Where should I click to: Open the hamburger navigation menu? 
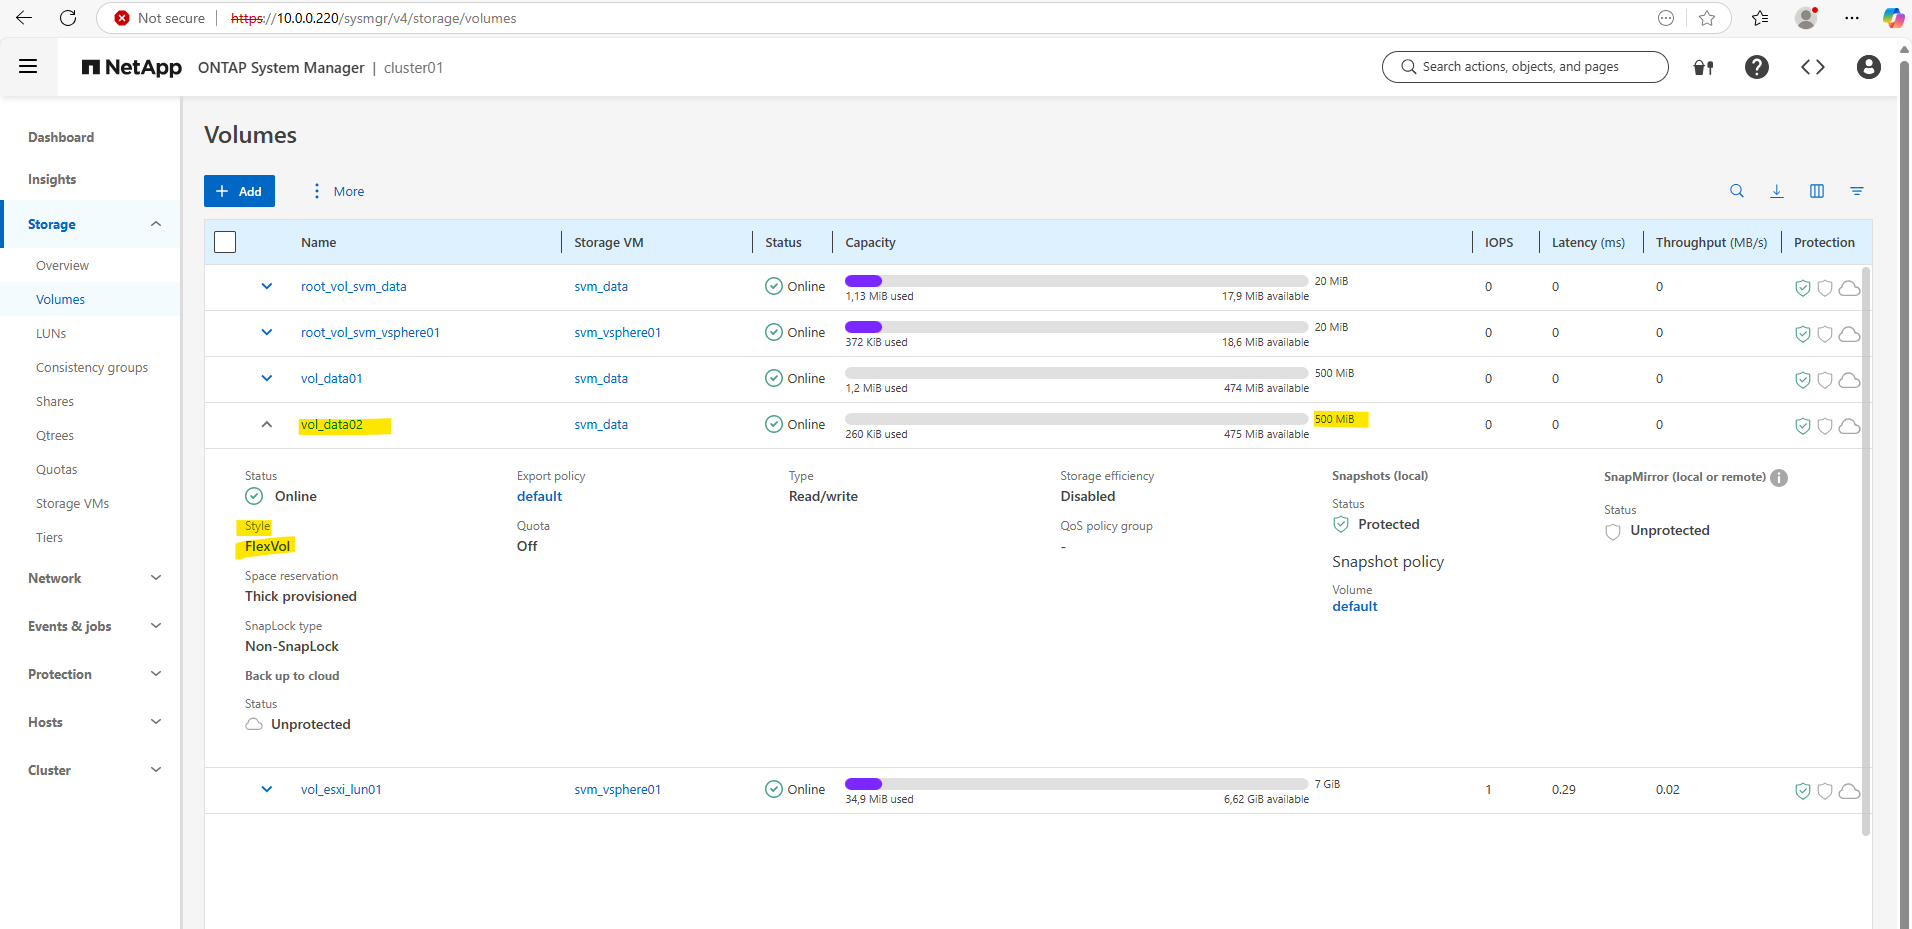click(x=28, y=67)
